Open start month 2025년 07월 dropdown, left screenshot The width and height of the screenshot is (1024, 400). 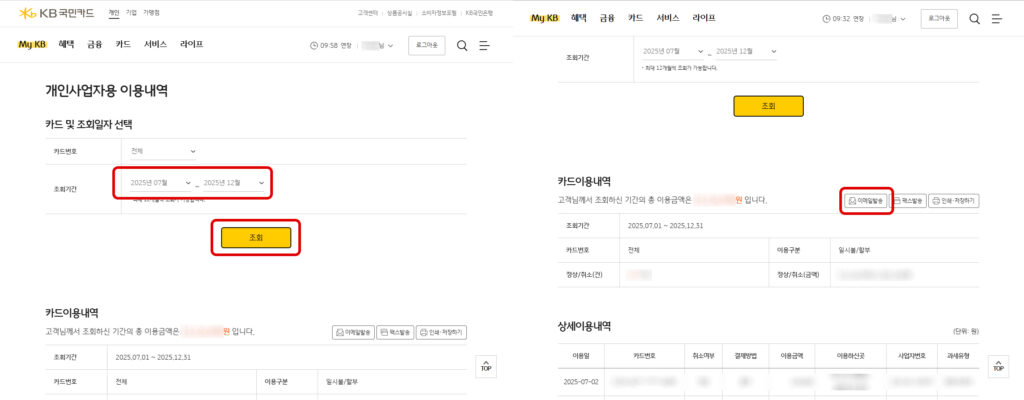click(161, 183)
